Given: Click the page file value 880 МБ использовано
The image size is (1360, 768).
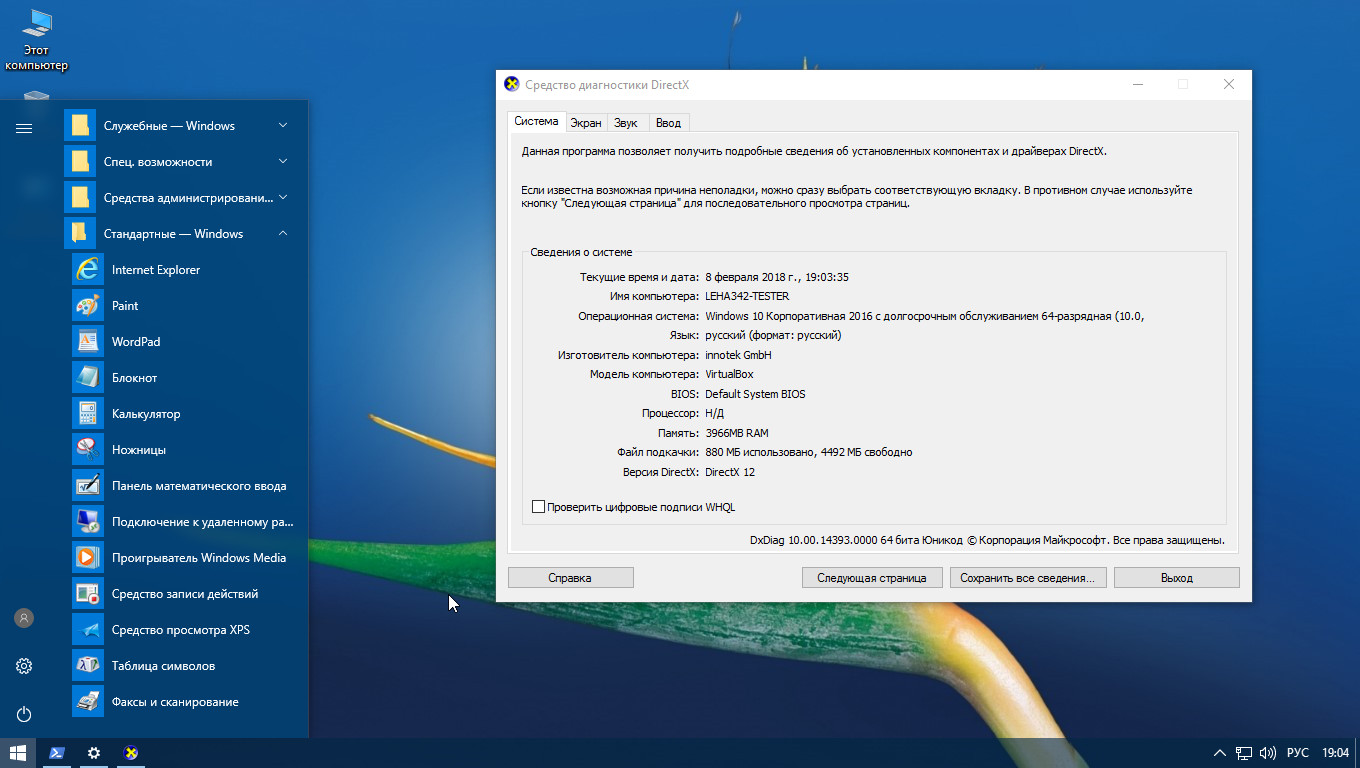Looking at the screenshot, I should coord(760,452).
